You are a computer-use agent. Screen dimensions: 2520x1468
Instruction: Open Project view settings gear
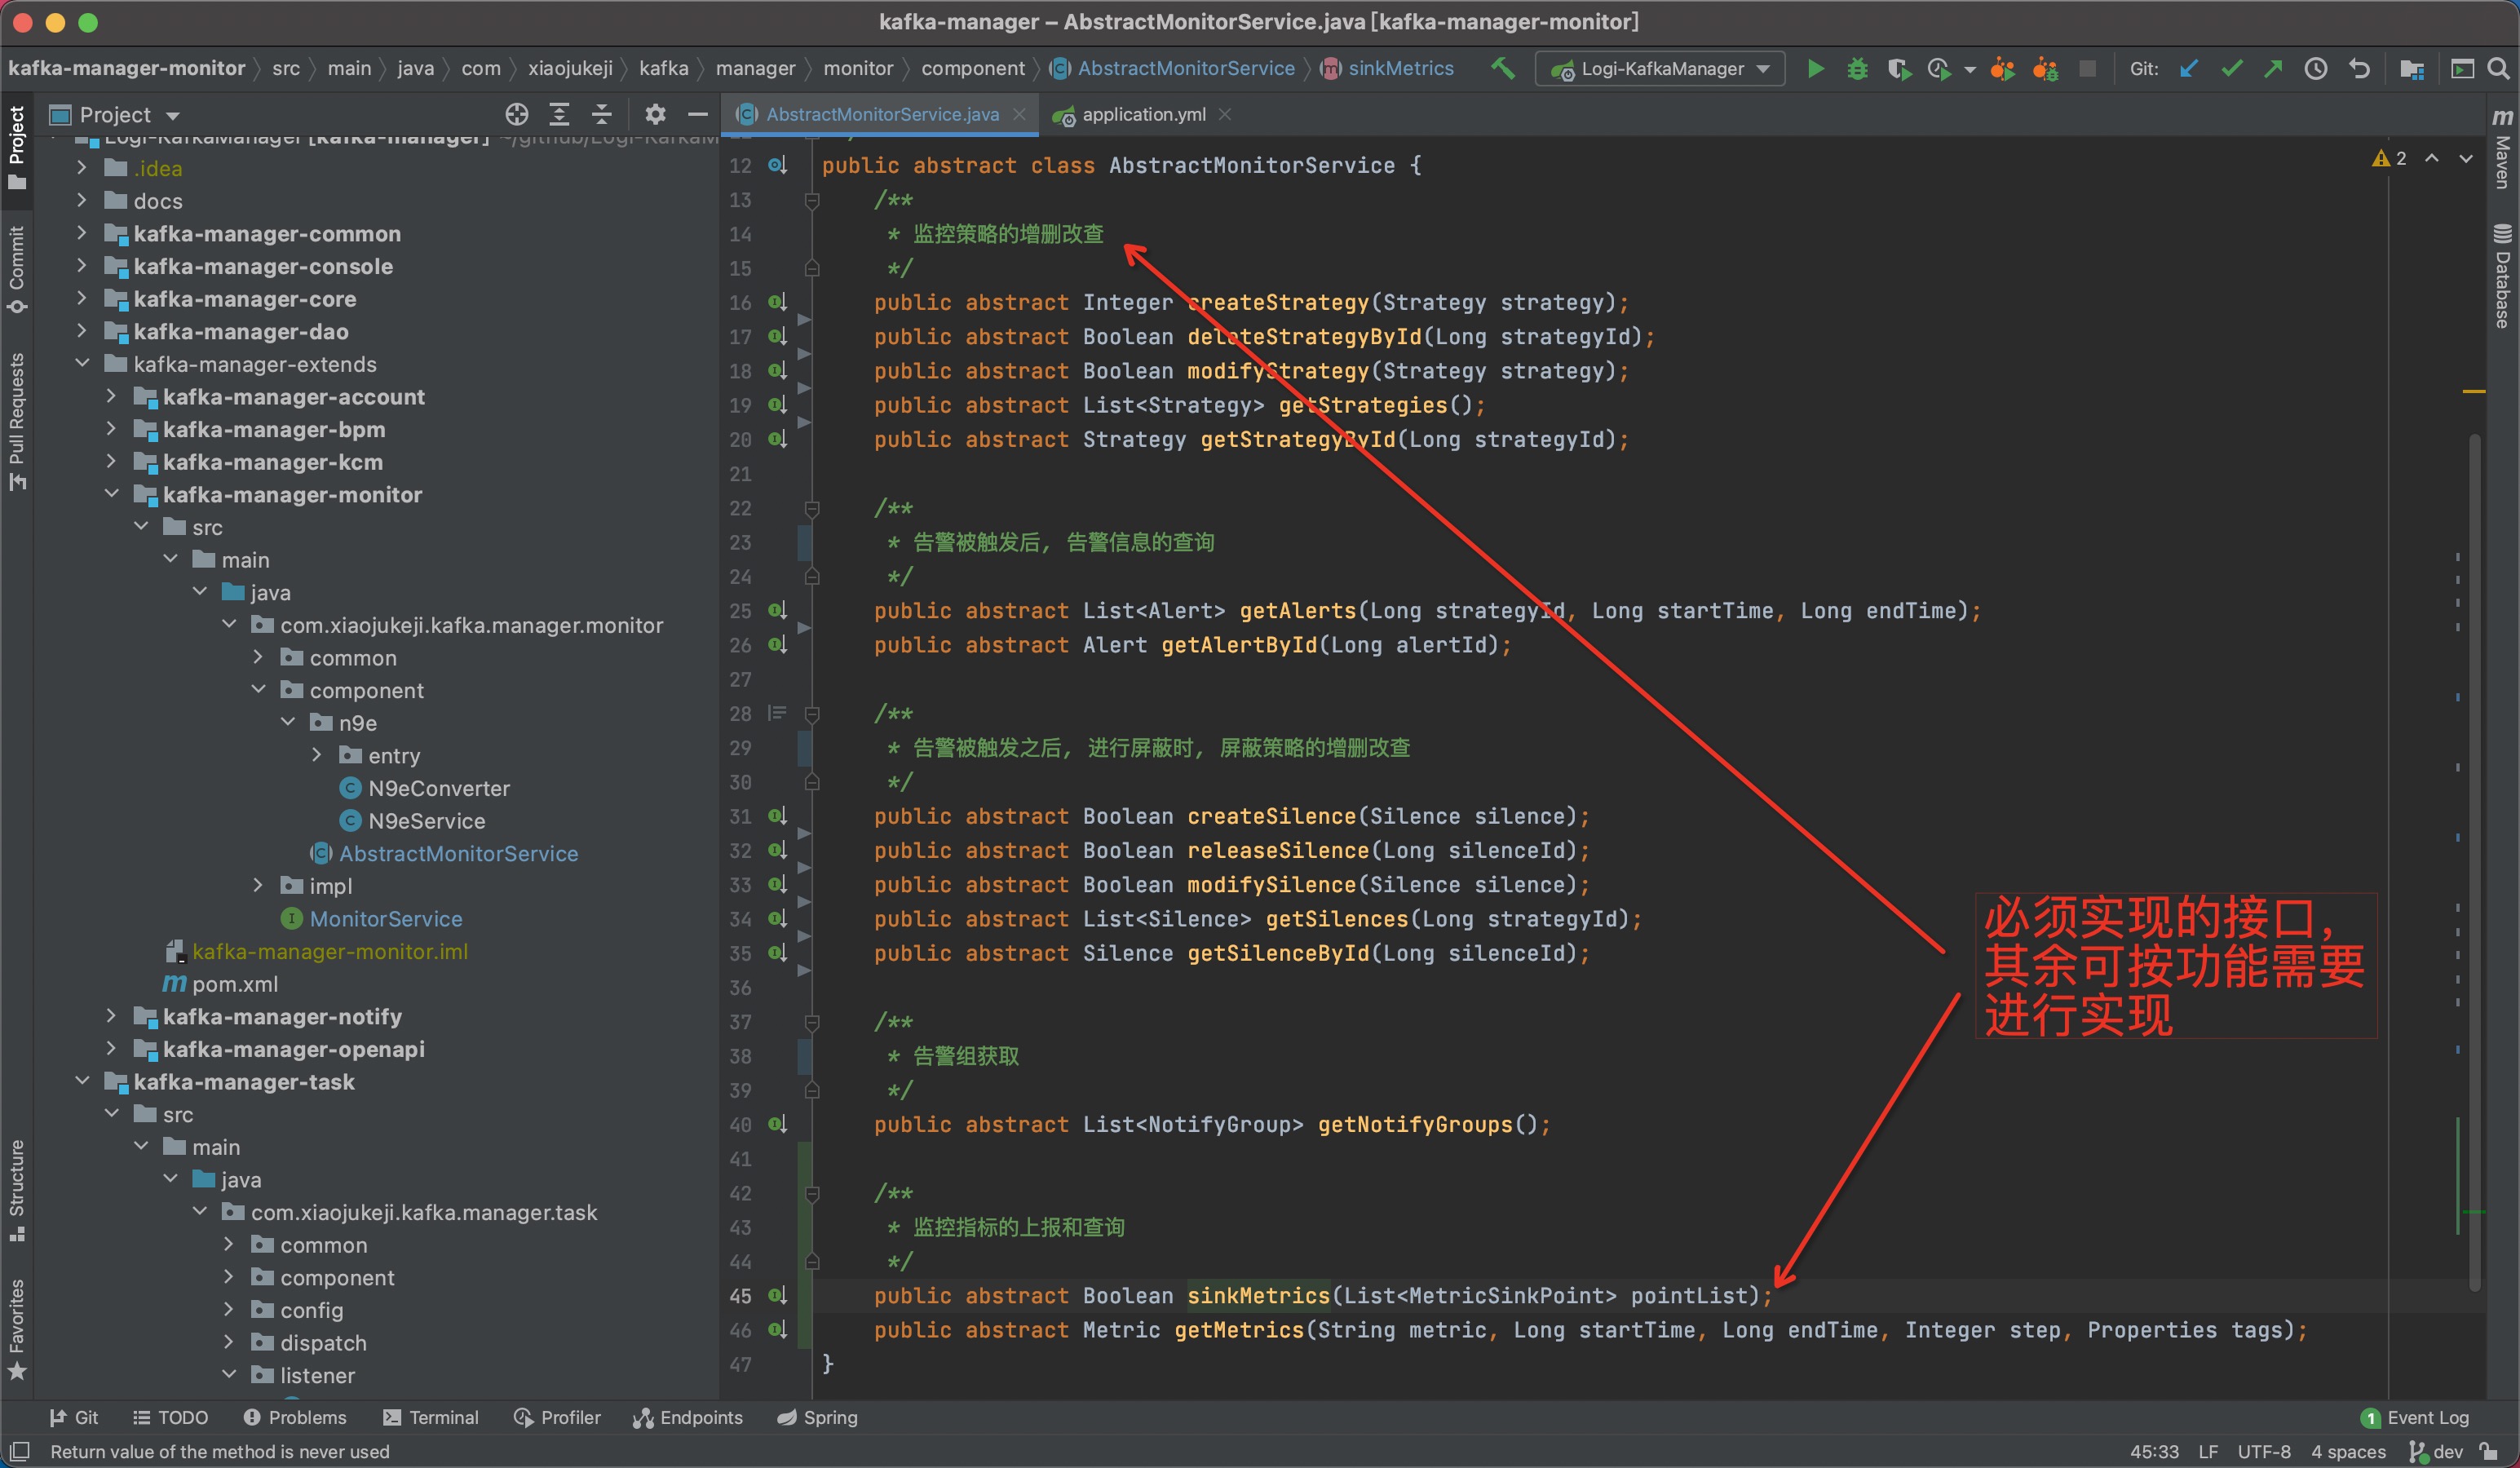[x=655, y=114]
